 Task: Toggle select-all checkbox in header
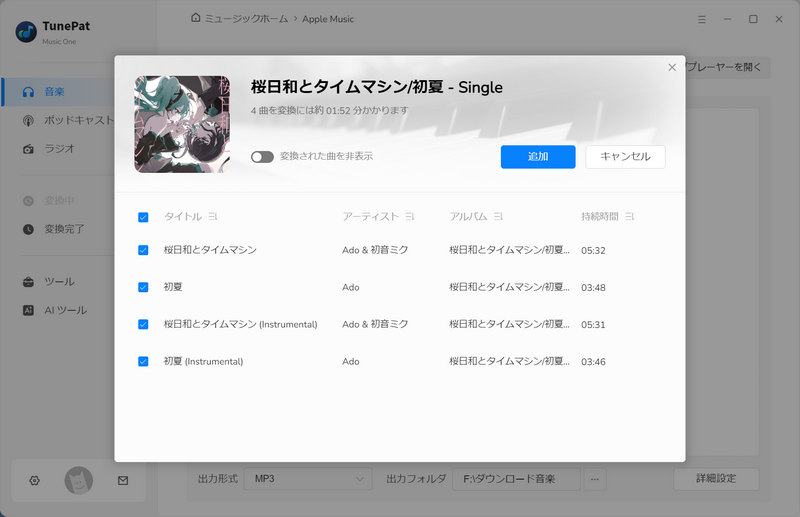click(143, 217)
